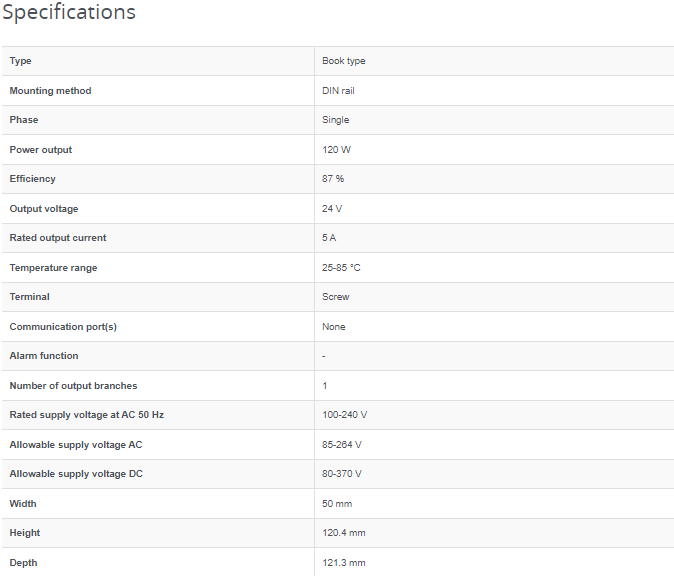Screen dimensions: 674x576
Task: Select the Width row label
Action: 23,504
